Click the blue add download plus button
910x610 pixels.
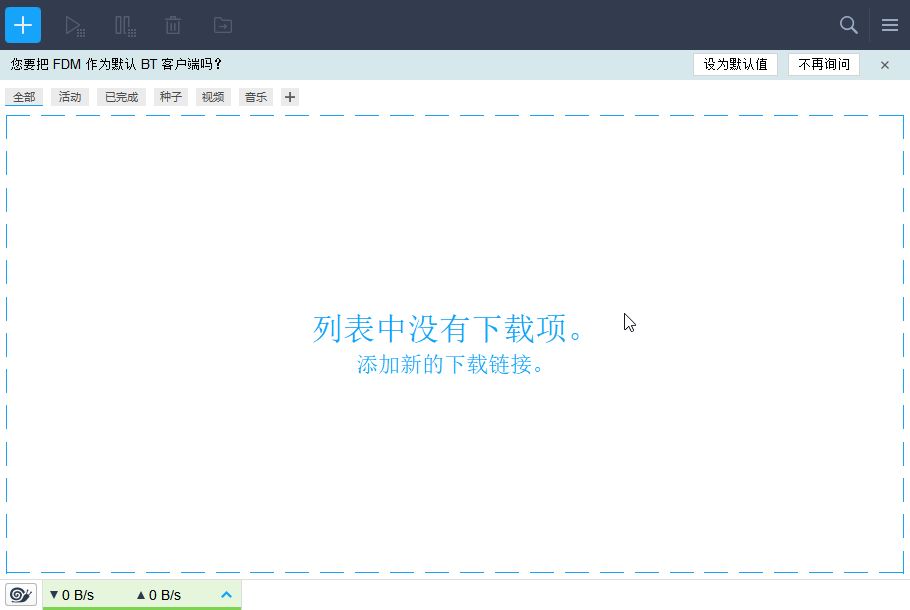[23, 25]
